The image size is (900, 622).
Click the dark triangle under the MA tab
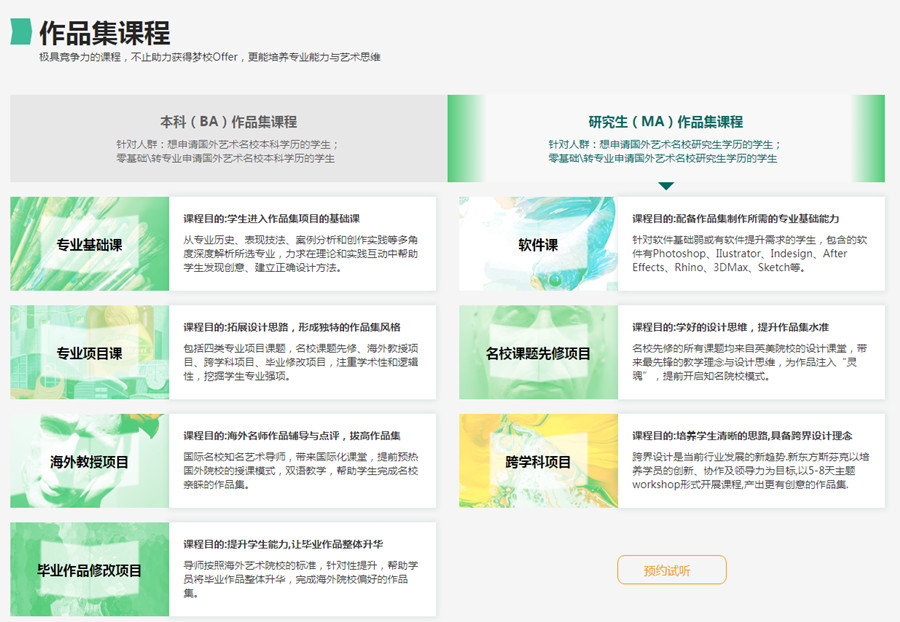coord(666,186)
